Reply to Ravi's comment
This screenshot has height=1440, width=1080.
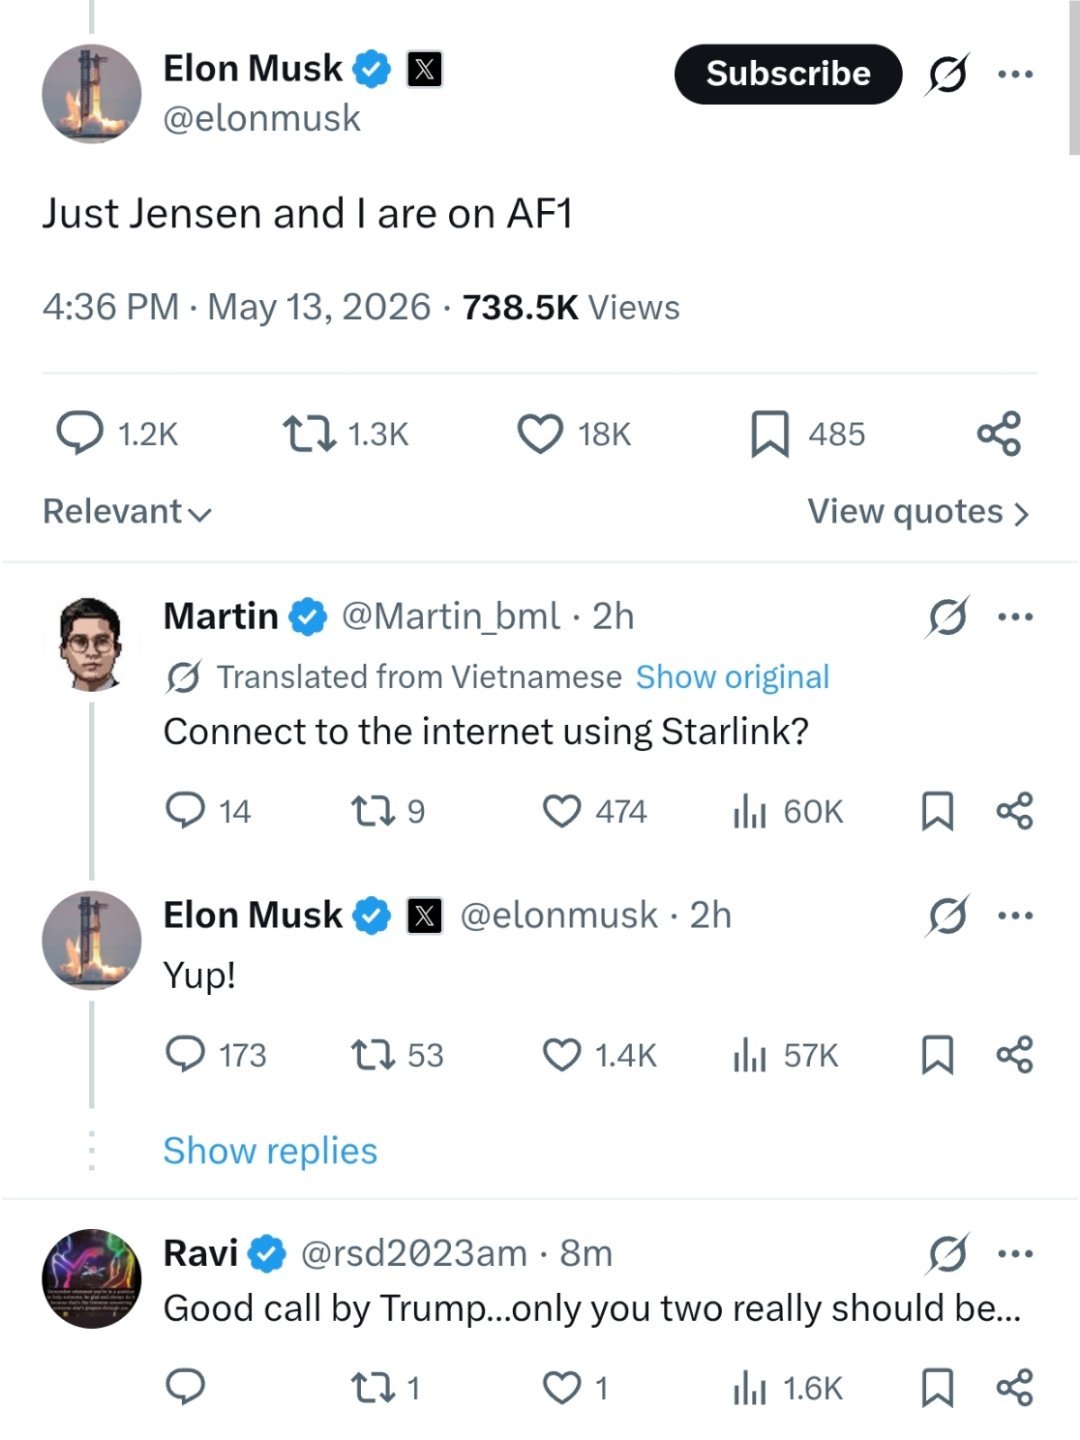(185, 1387)
